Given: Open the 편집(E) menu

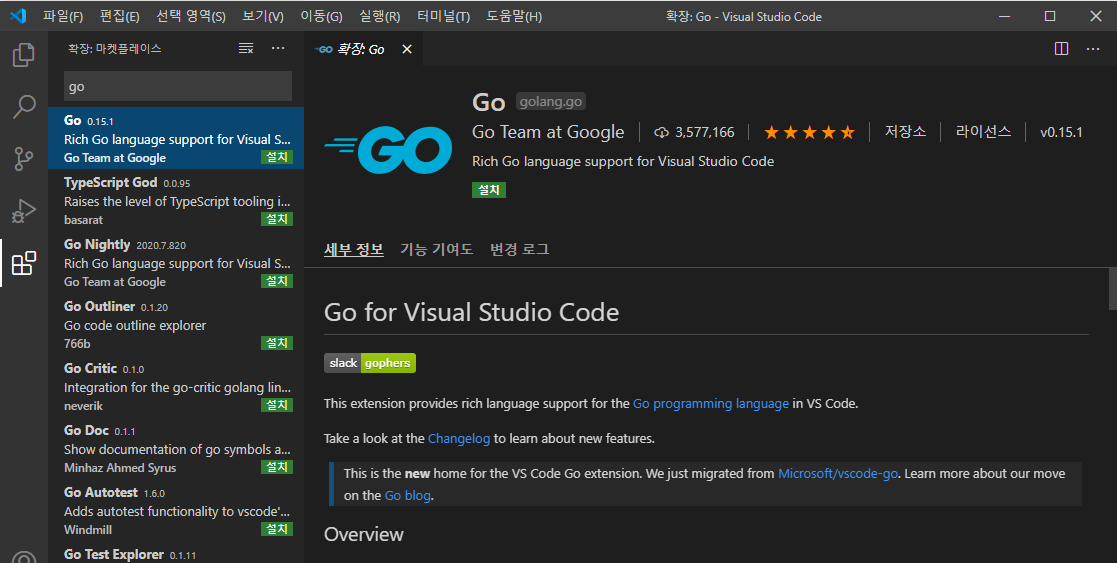Looking at the screenshot, I should (x=120, y=16).
